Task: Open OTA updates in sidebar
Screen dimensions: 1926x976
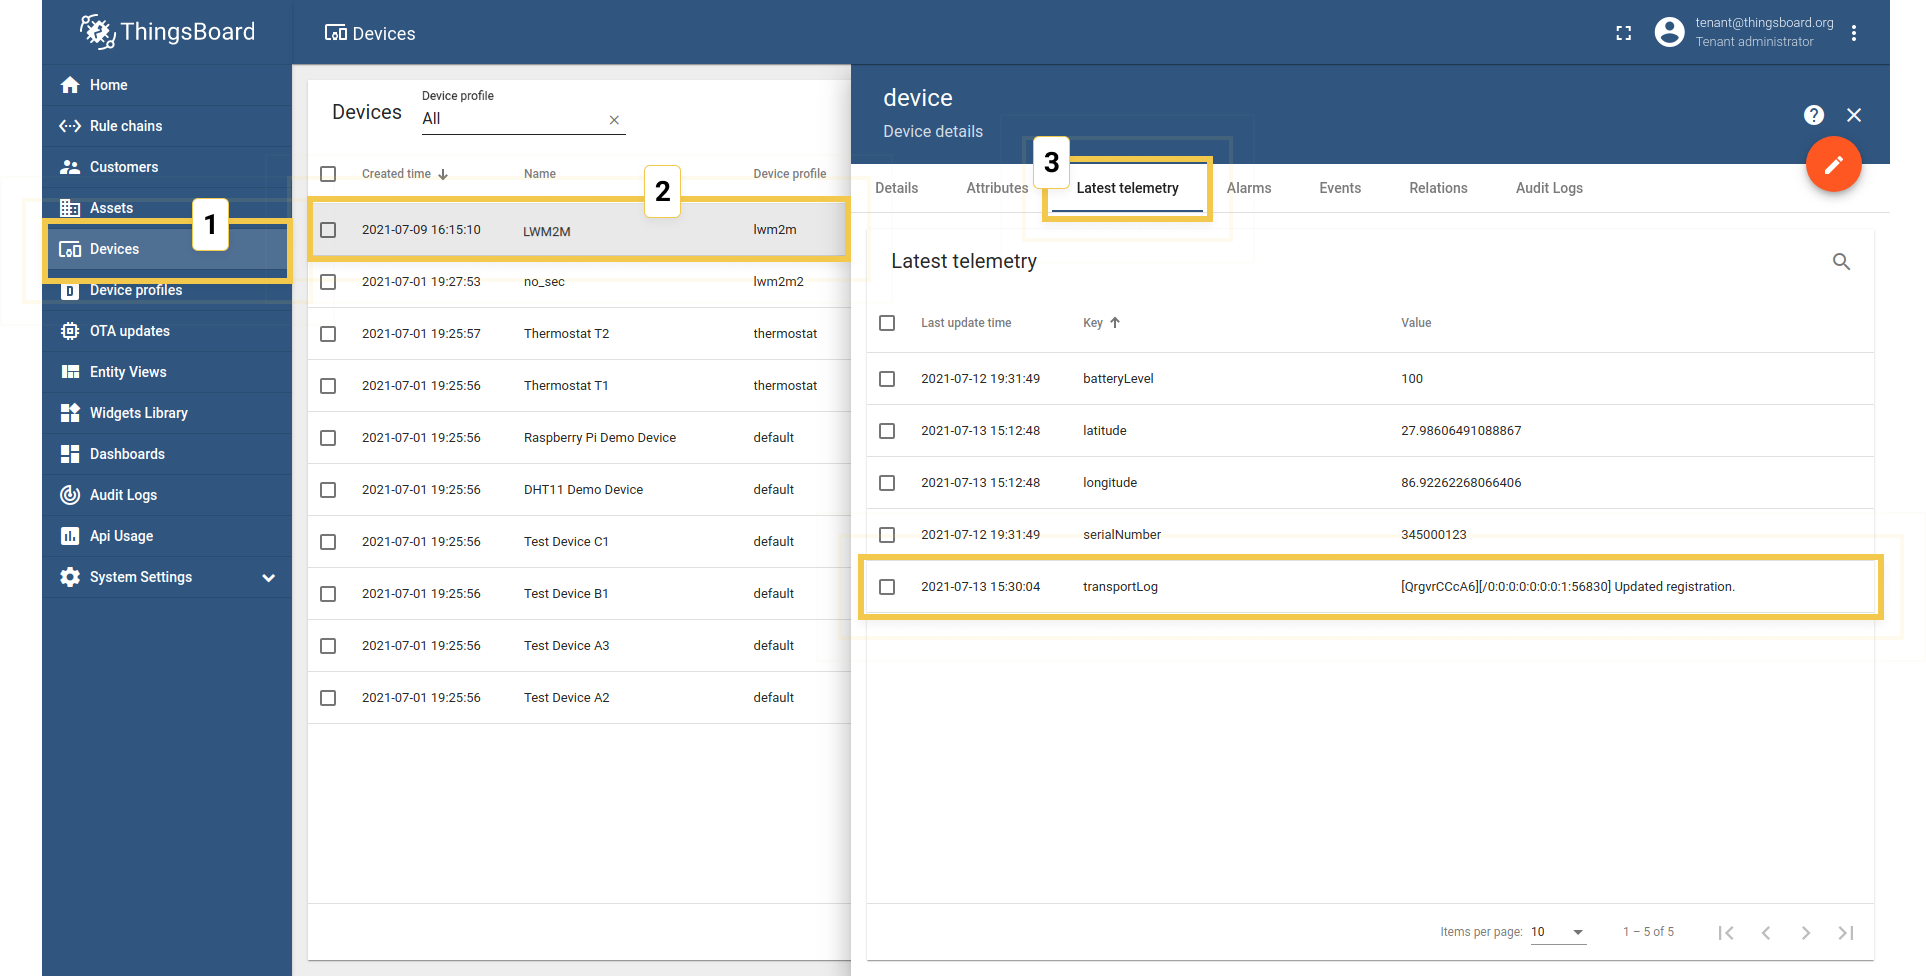Action: tap(129, 331)
